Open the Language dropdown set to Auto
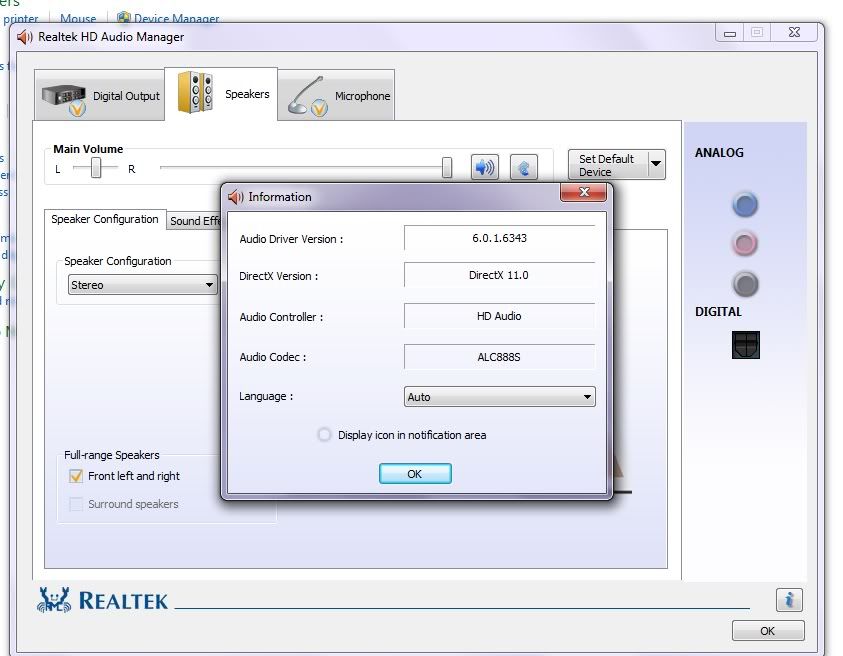Viewport: 843px width, 656px height. pos(499,397)
